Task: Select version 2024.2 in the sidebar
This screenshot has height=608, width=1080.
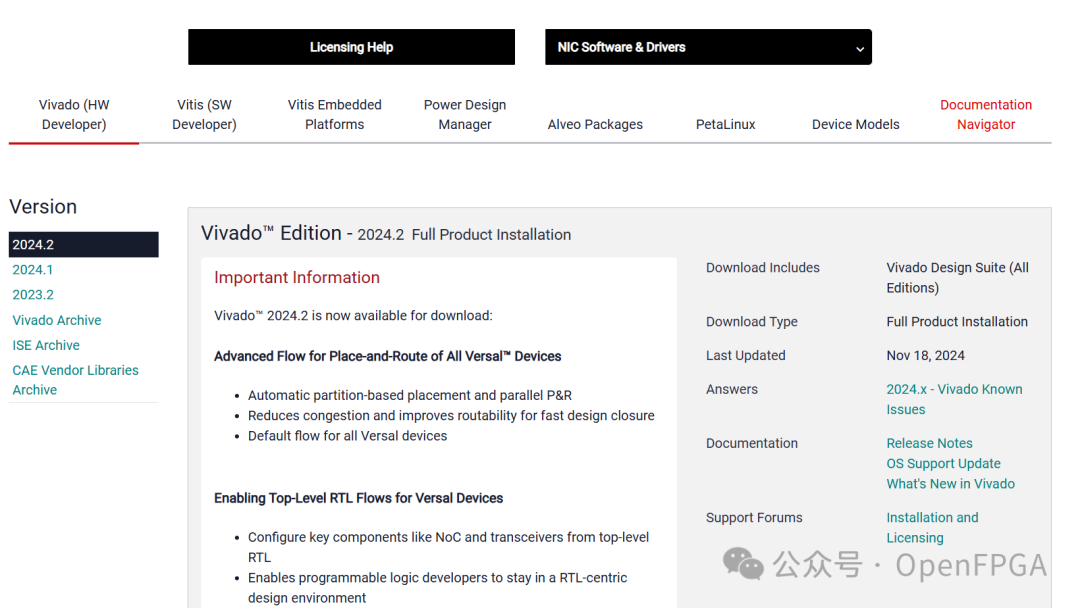Action: click(x=83, y=244)
